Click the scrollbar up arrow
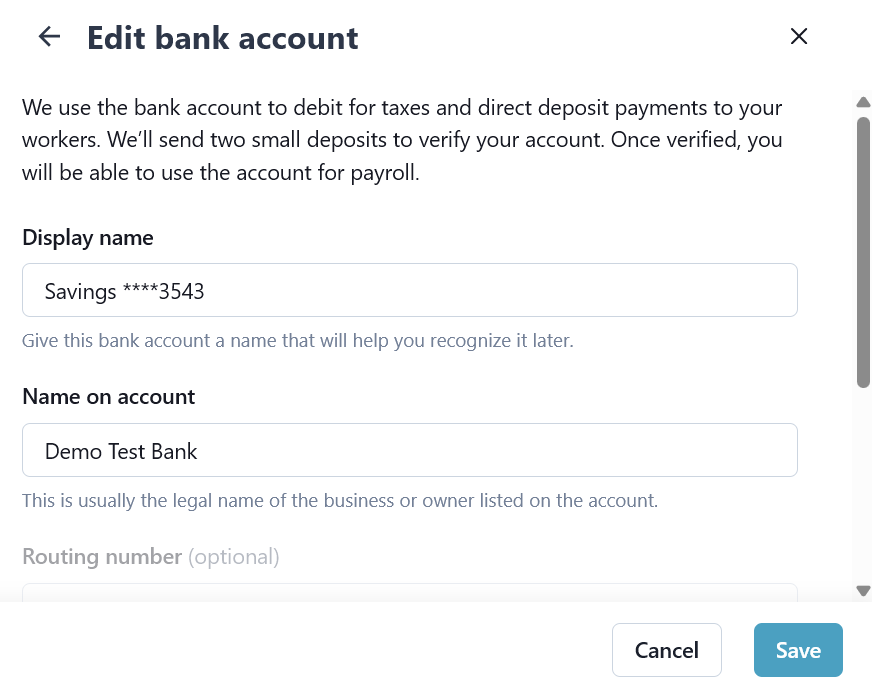The image size is (872, 690). point(863,102)
